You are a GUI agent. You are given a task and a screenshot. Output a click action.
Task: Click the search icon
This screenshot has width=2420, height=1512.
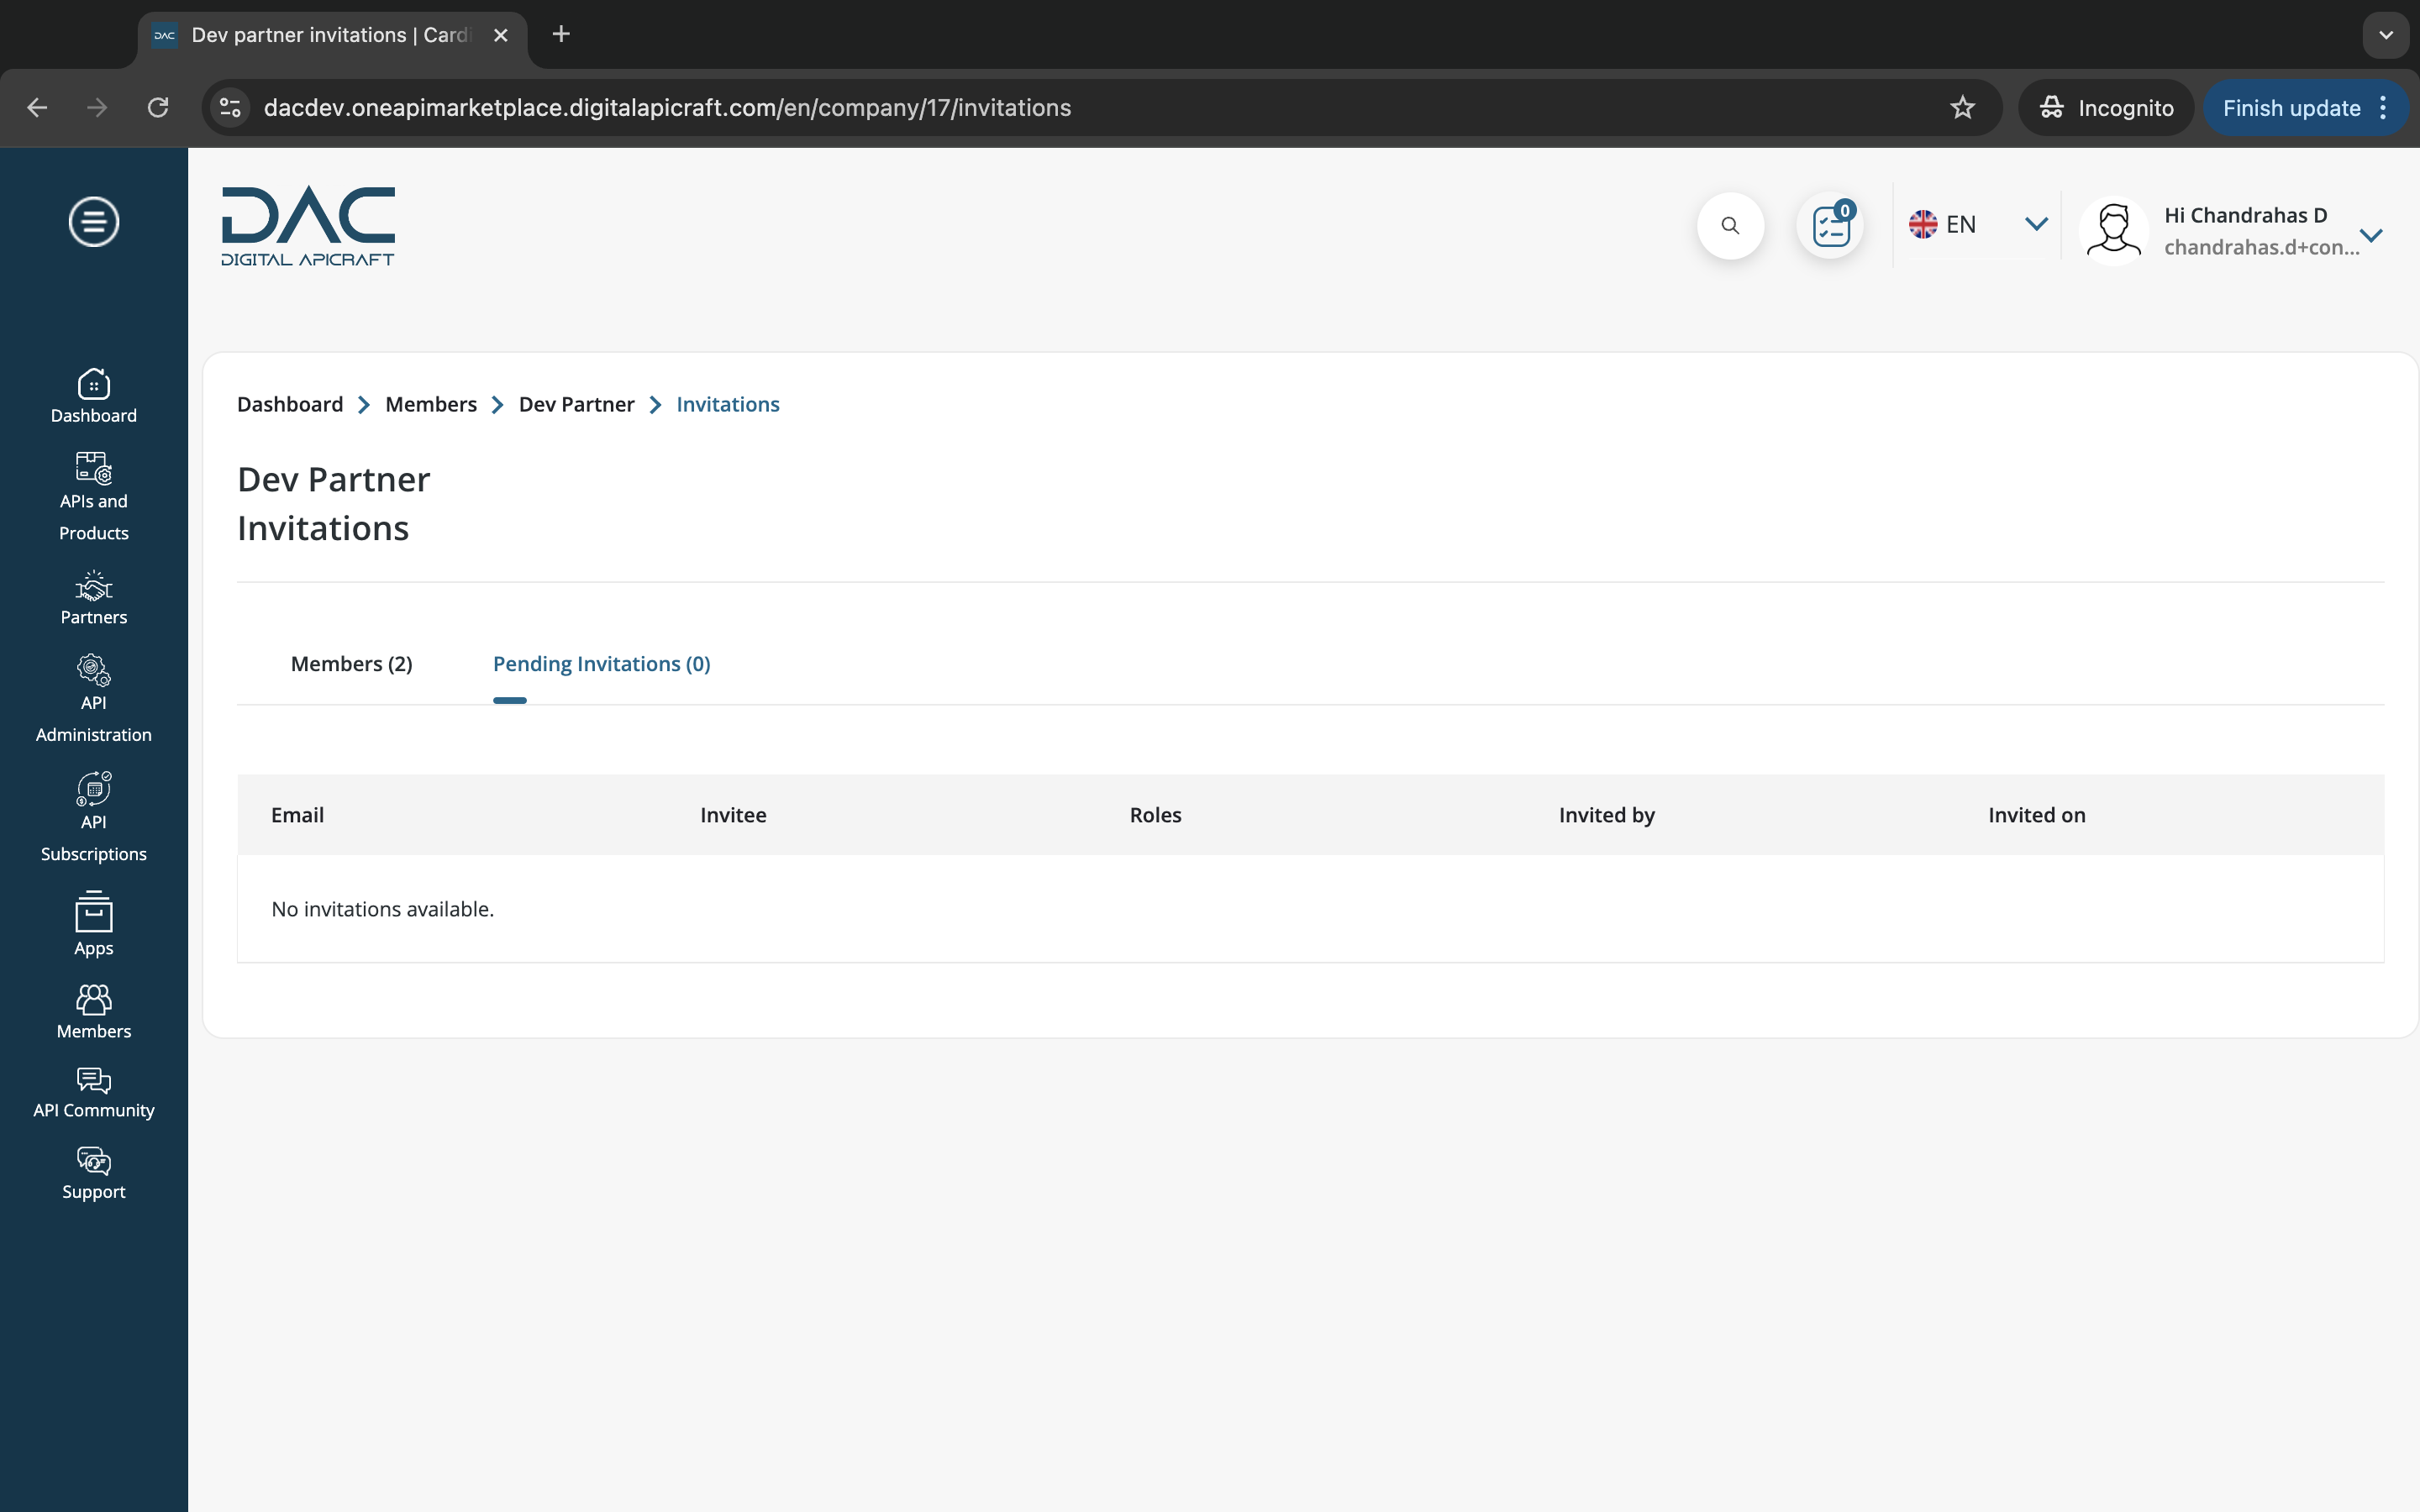1730,225
